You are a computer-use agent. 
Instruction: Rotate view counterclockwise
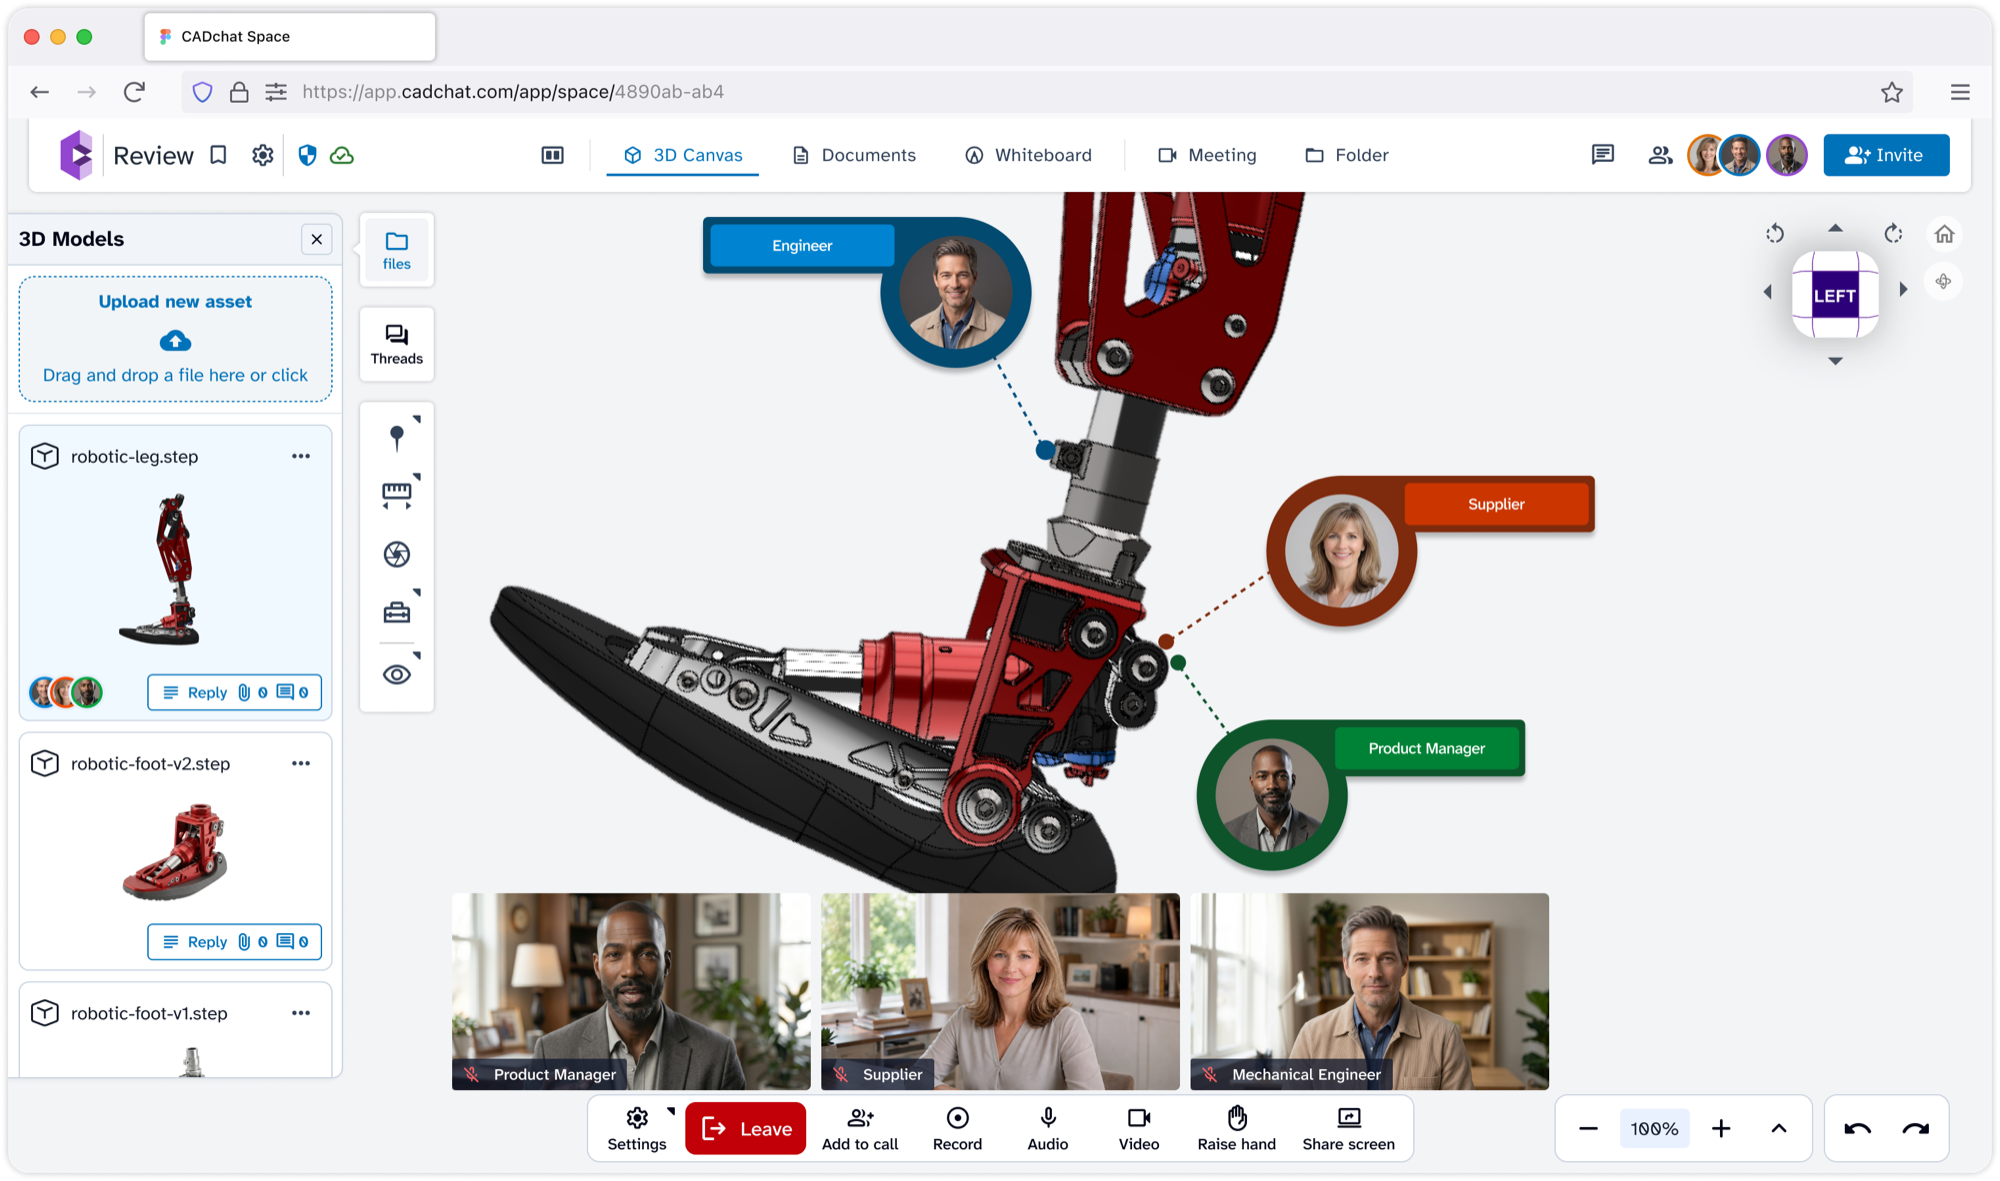click(x=1775, y=234)
